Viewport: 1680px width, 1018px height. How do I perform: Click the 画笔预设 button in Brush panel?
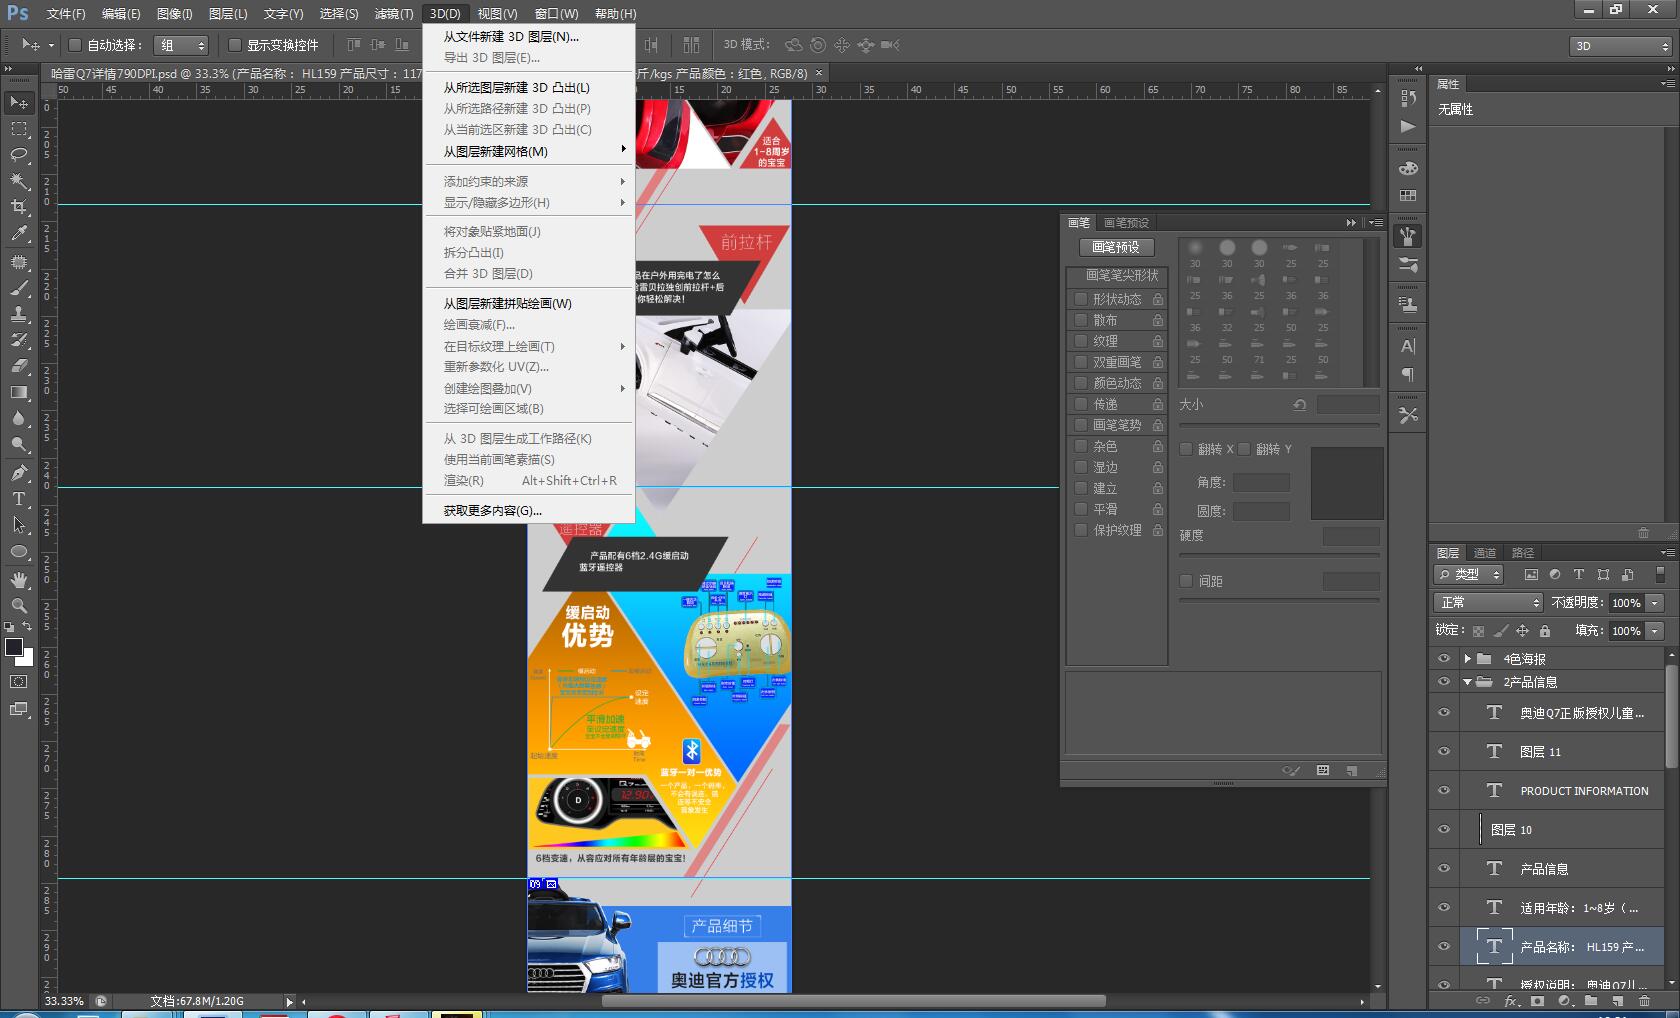click(x=1116, y=247)
